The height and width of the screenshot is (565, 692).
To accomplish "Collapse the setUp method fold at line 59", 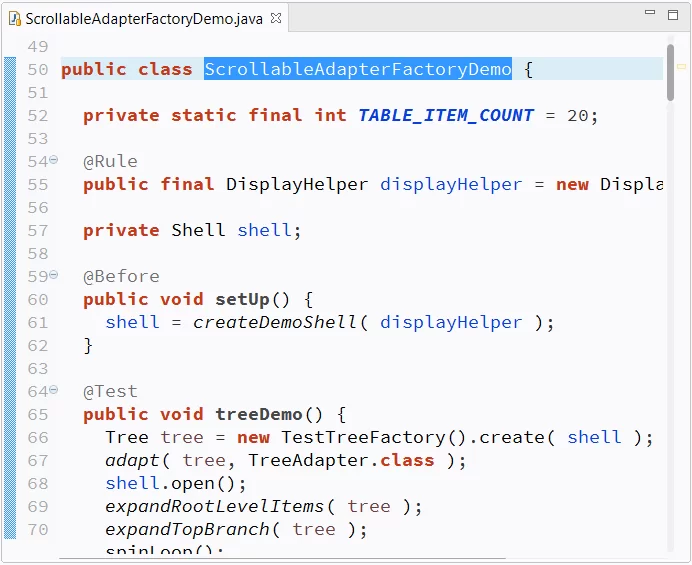I will pos(54,275).
